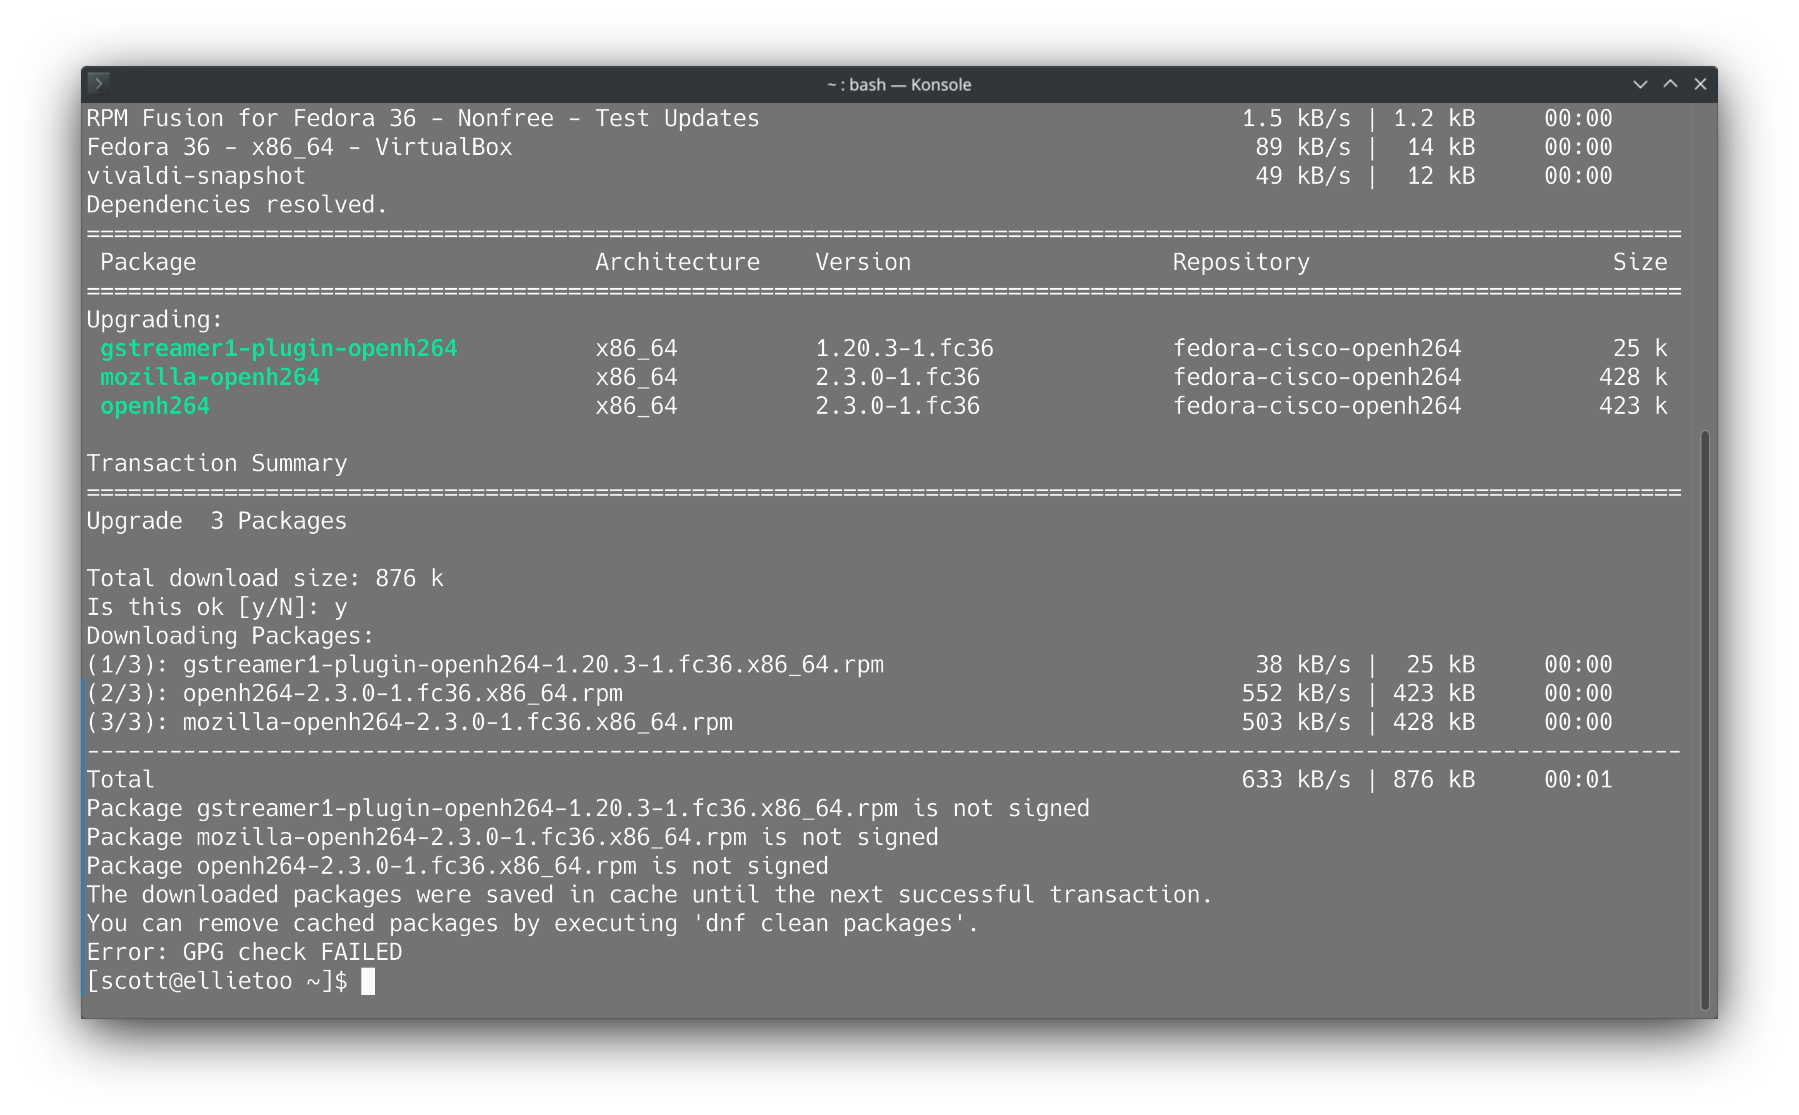
Task: Click the '~ : bash — Konsole' window title
Action: [899, 85]
